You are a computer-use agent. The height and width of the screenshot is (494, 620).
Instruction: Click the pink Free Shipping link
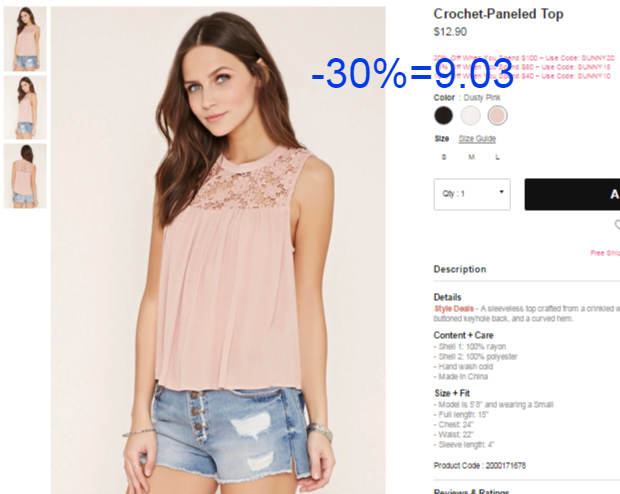[605, 253]
